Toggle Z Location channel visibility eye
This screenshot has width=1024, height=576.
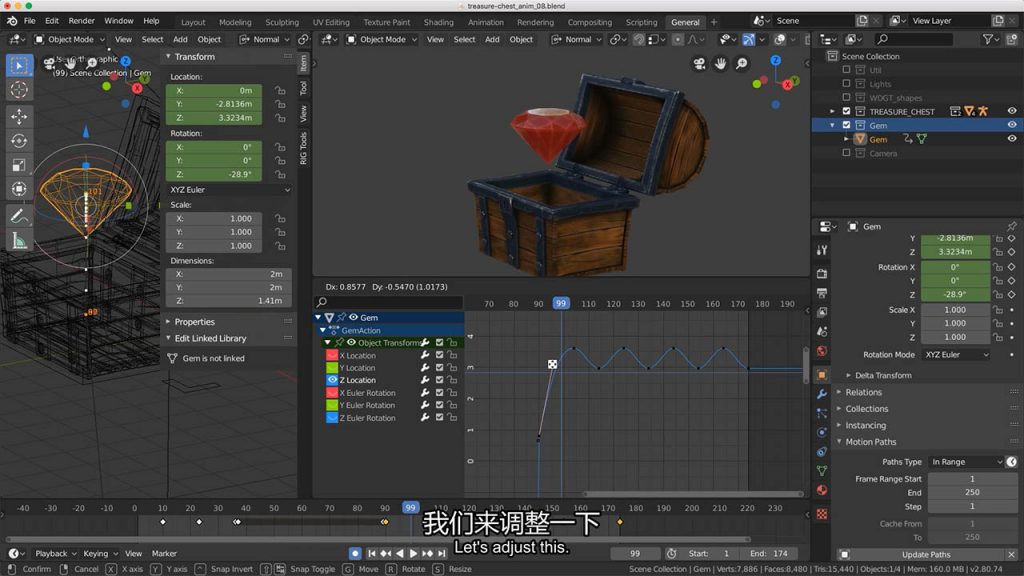pos(332,379)
